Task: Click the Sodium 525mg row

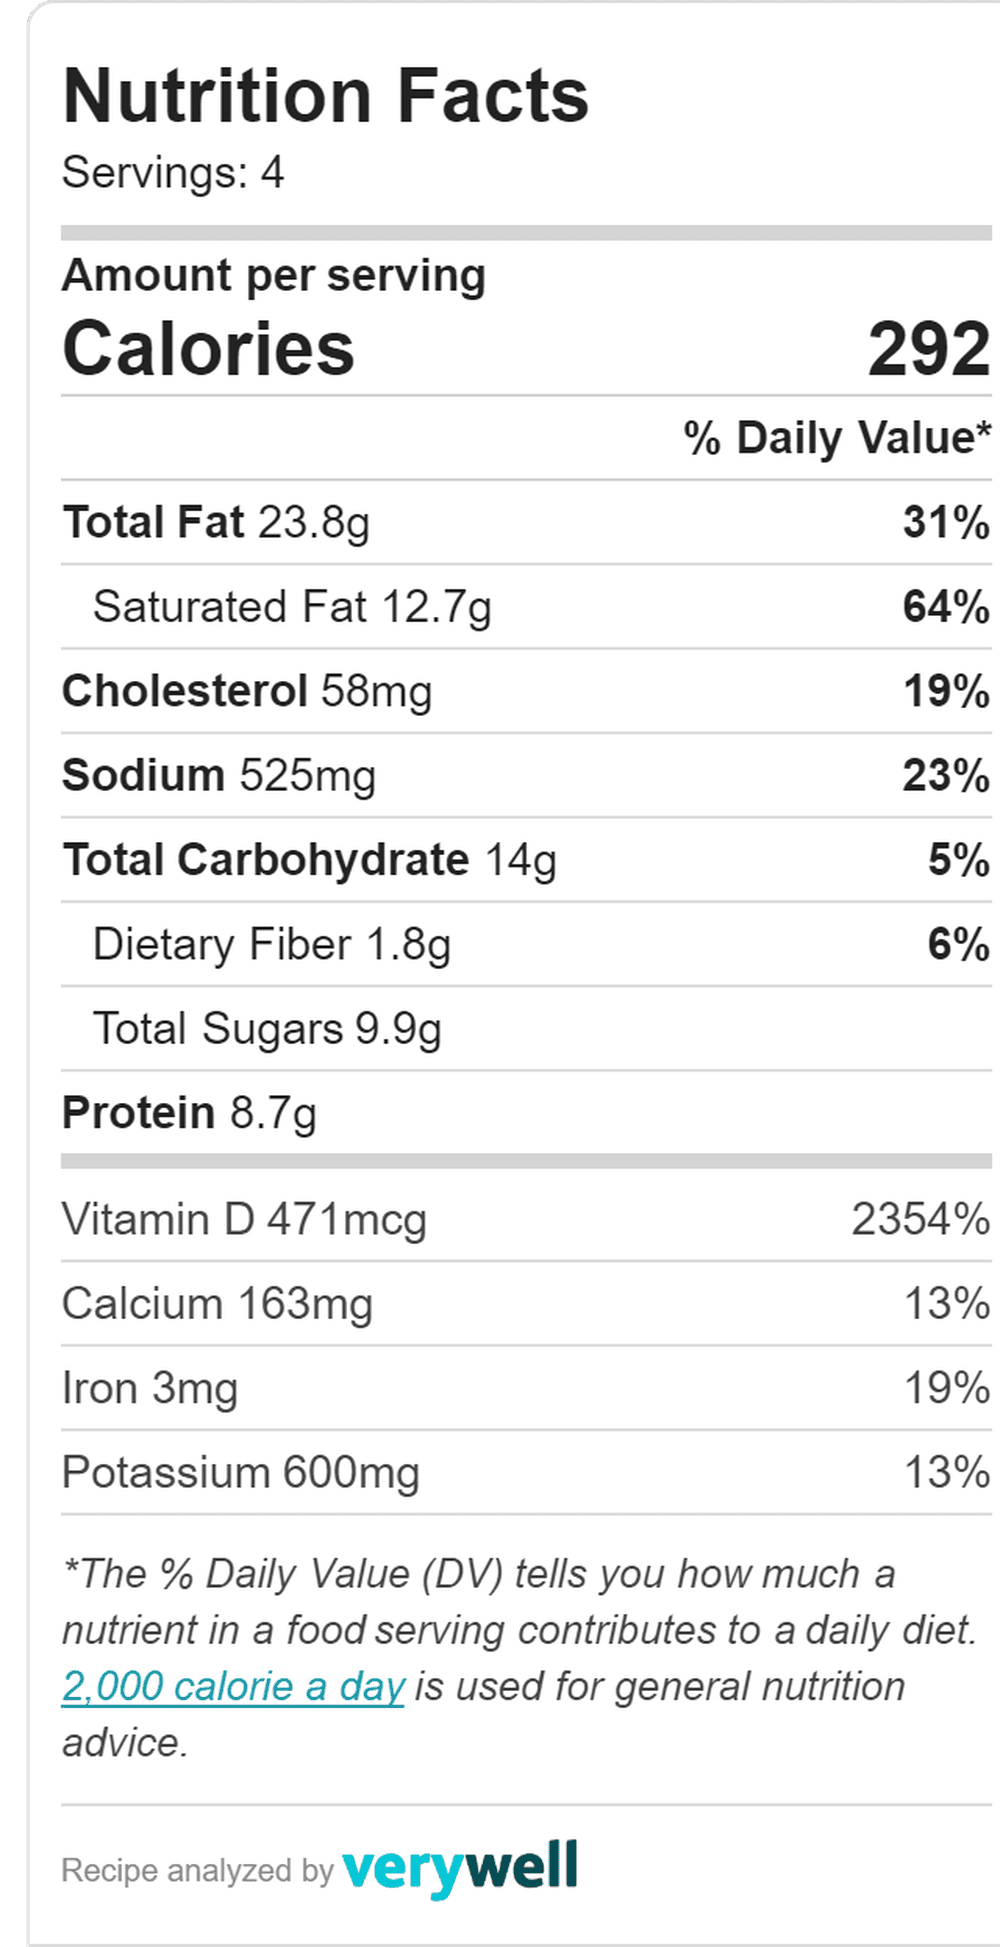Action: pos(526,776)
